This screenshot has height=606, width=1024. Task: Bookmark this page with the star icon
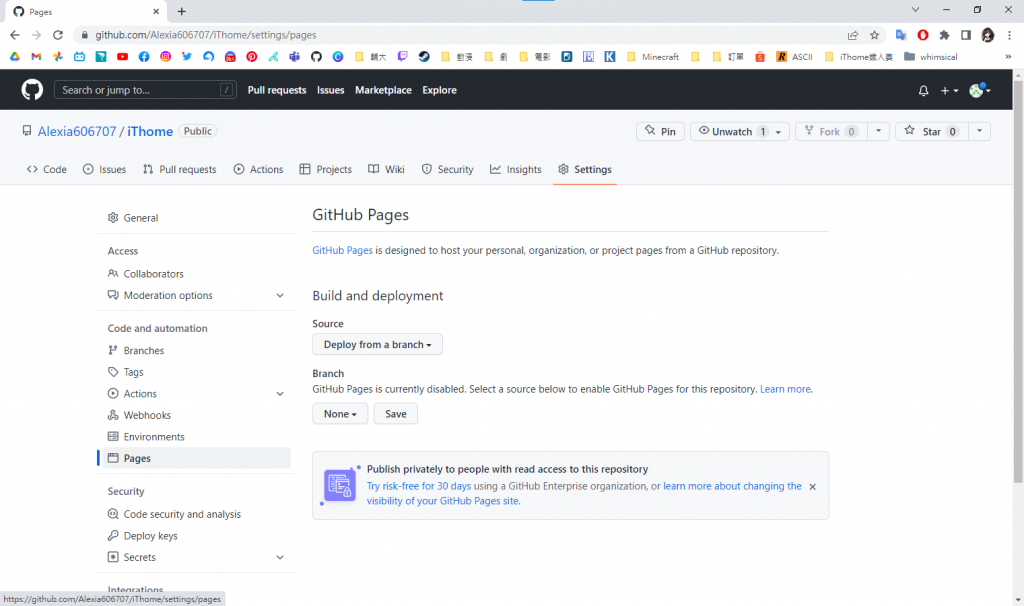pyautogui.click(x=874, y=35)
